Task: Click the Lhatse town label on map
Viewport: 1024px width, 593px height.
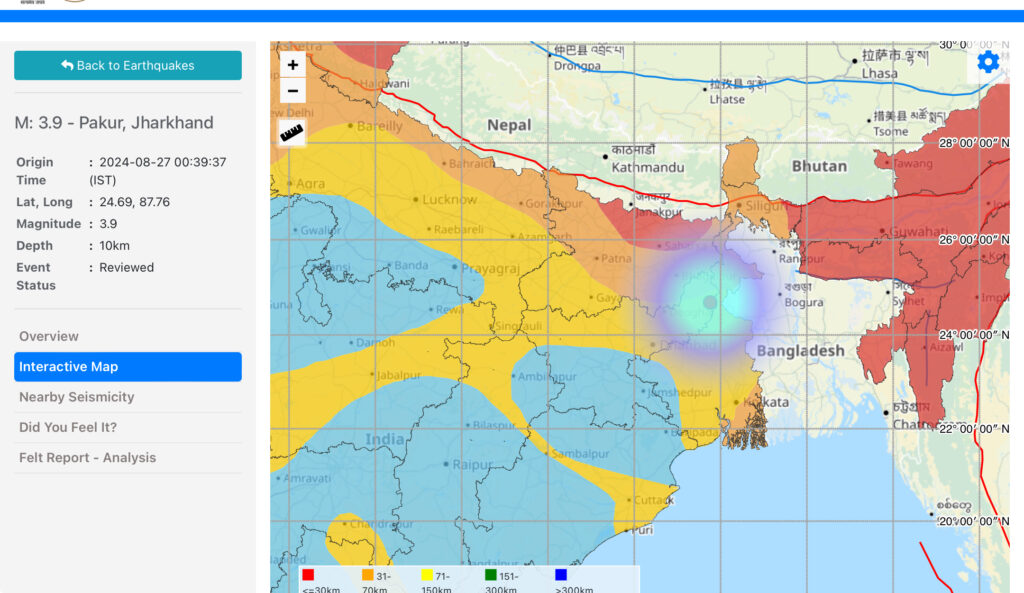Action: click(727, 99)
